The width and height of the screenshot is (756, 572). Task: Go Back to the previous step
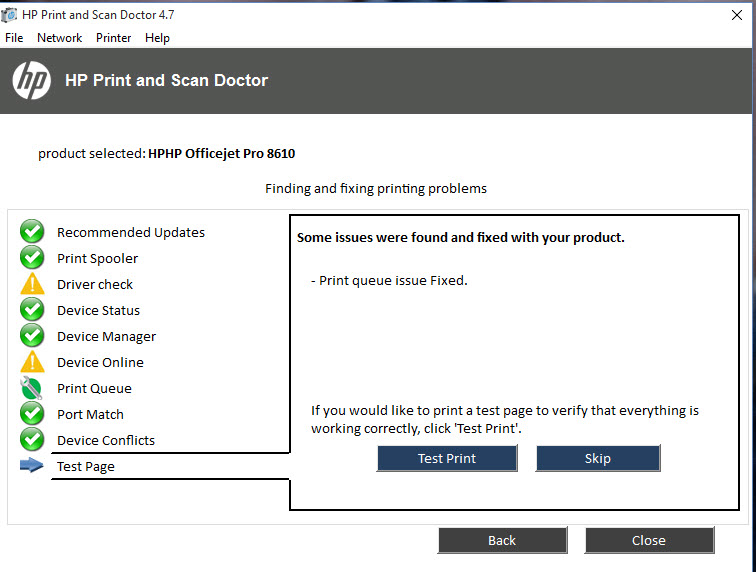(x=502, y=540)
